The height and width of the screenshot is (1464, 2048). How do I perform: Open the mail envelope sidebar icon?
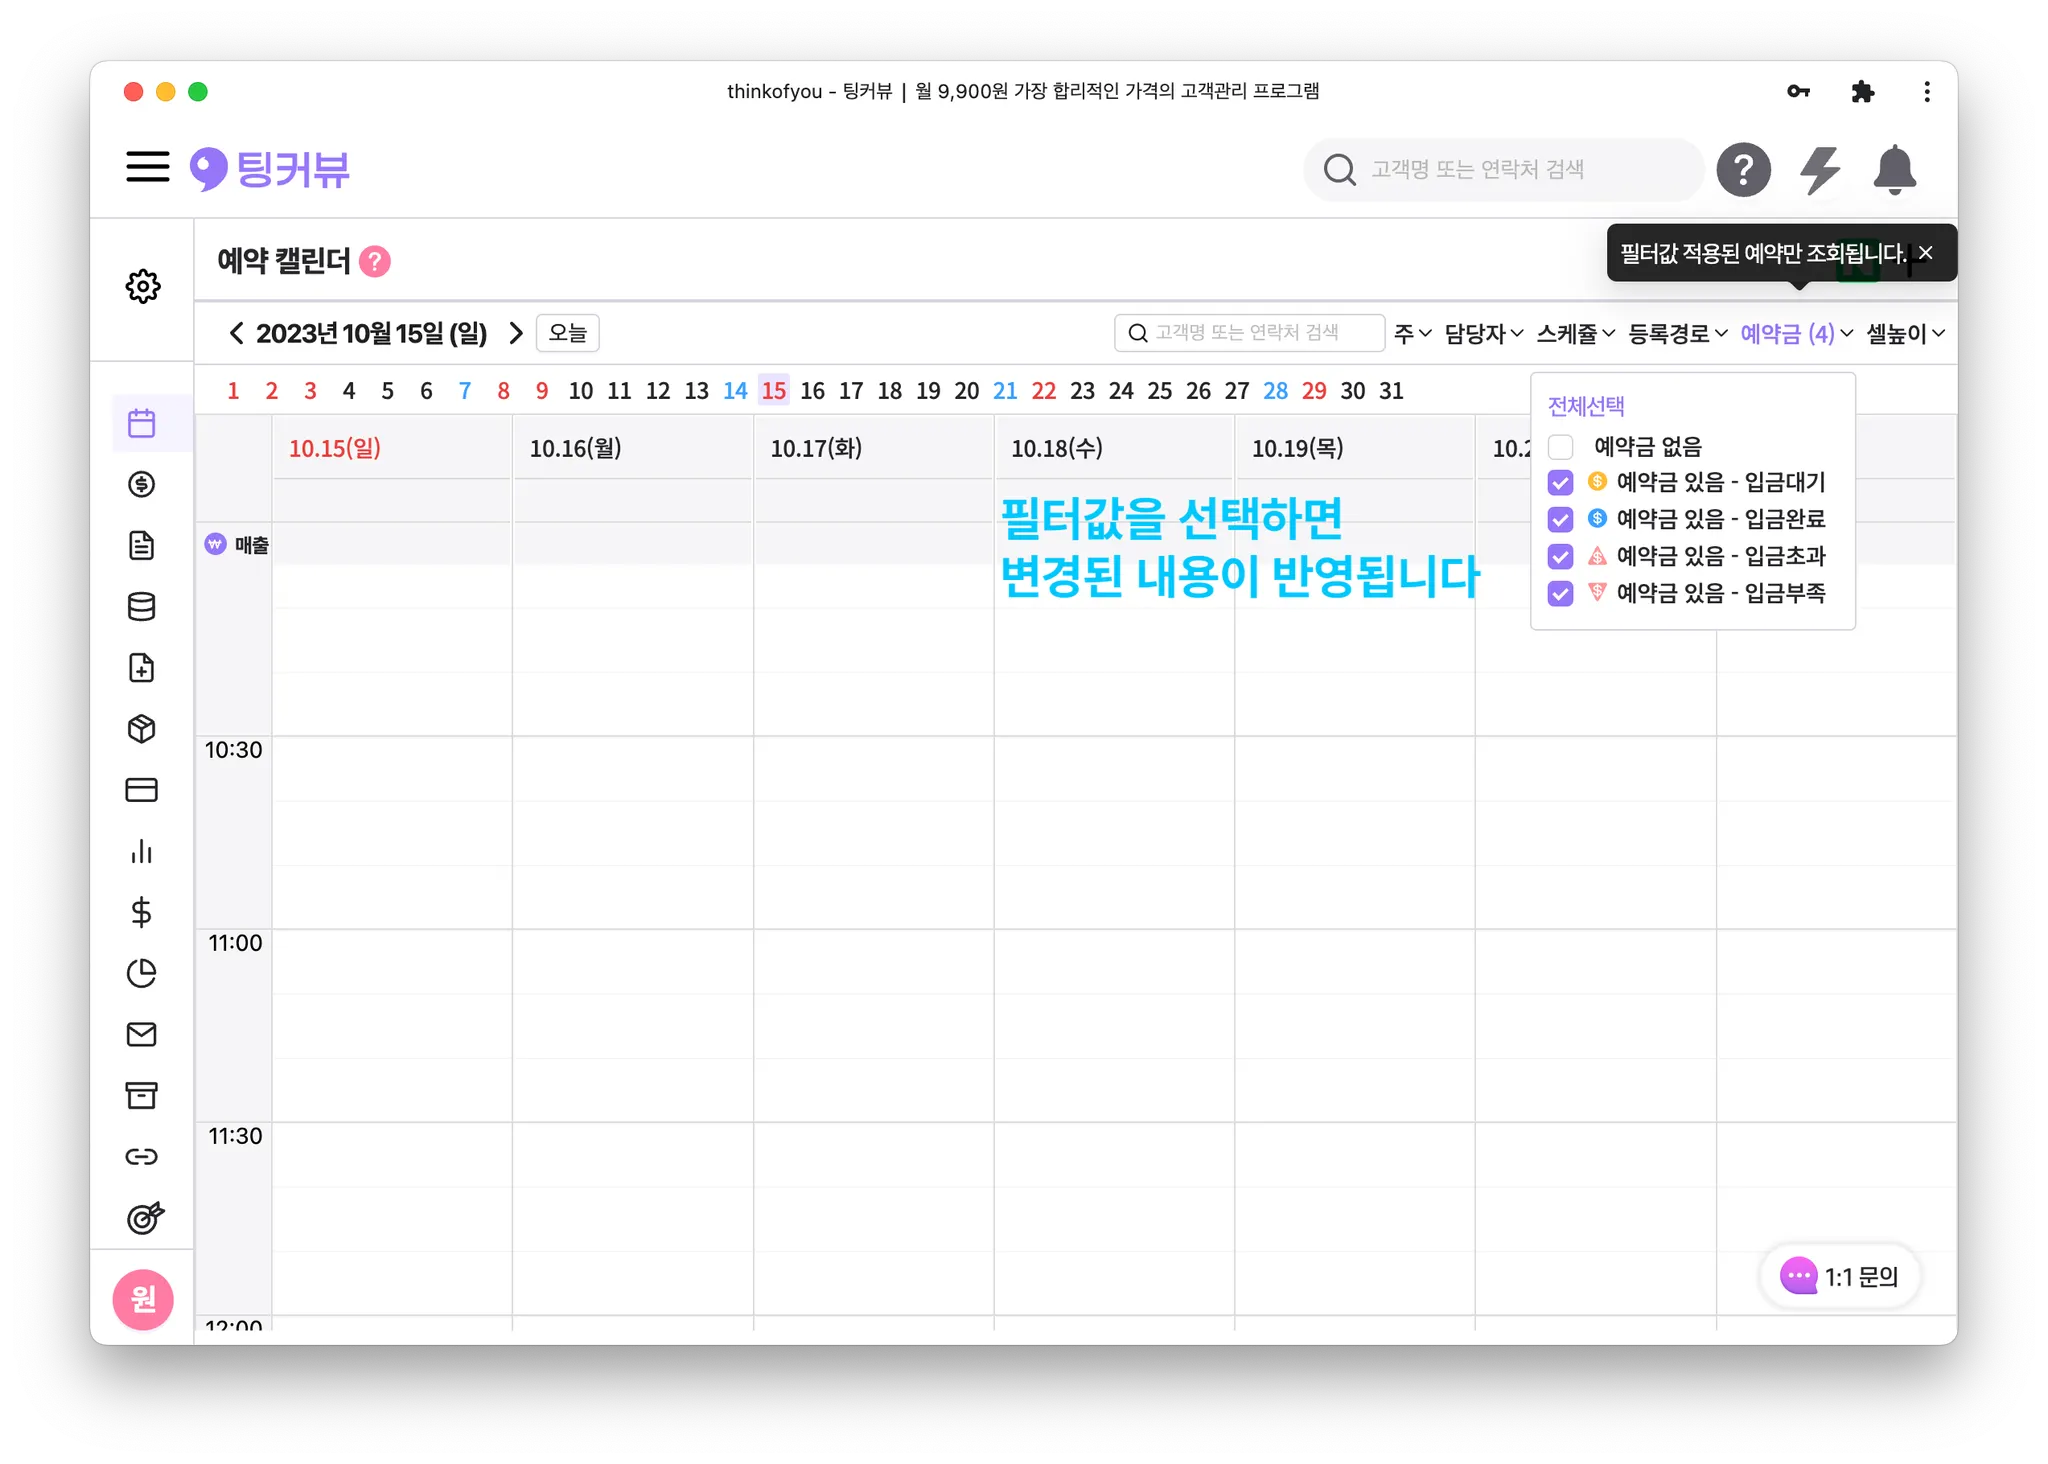(142, 1034)
